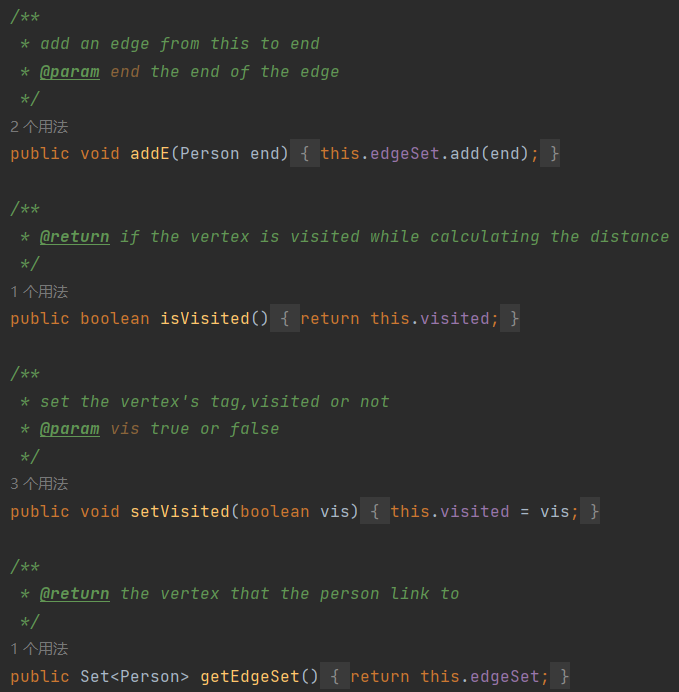Click the closing fold brace of setVisited
Image resolution: width=679 pixels, height=692 pixels.
(x=595, y=512)
